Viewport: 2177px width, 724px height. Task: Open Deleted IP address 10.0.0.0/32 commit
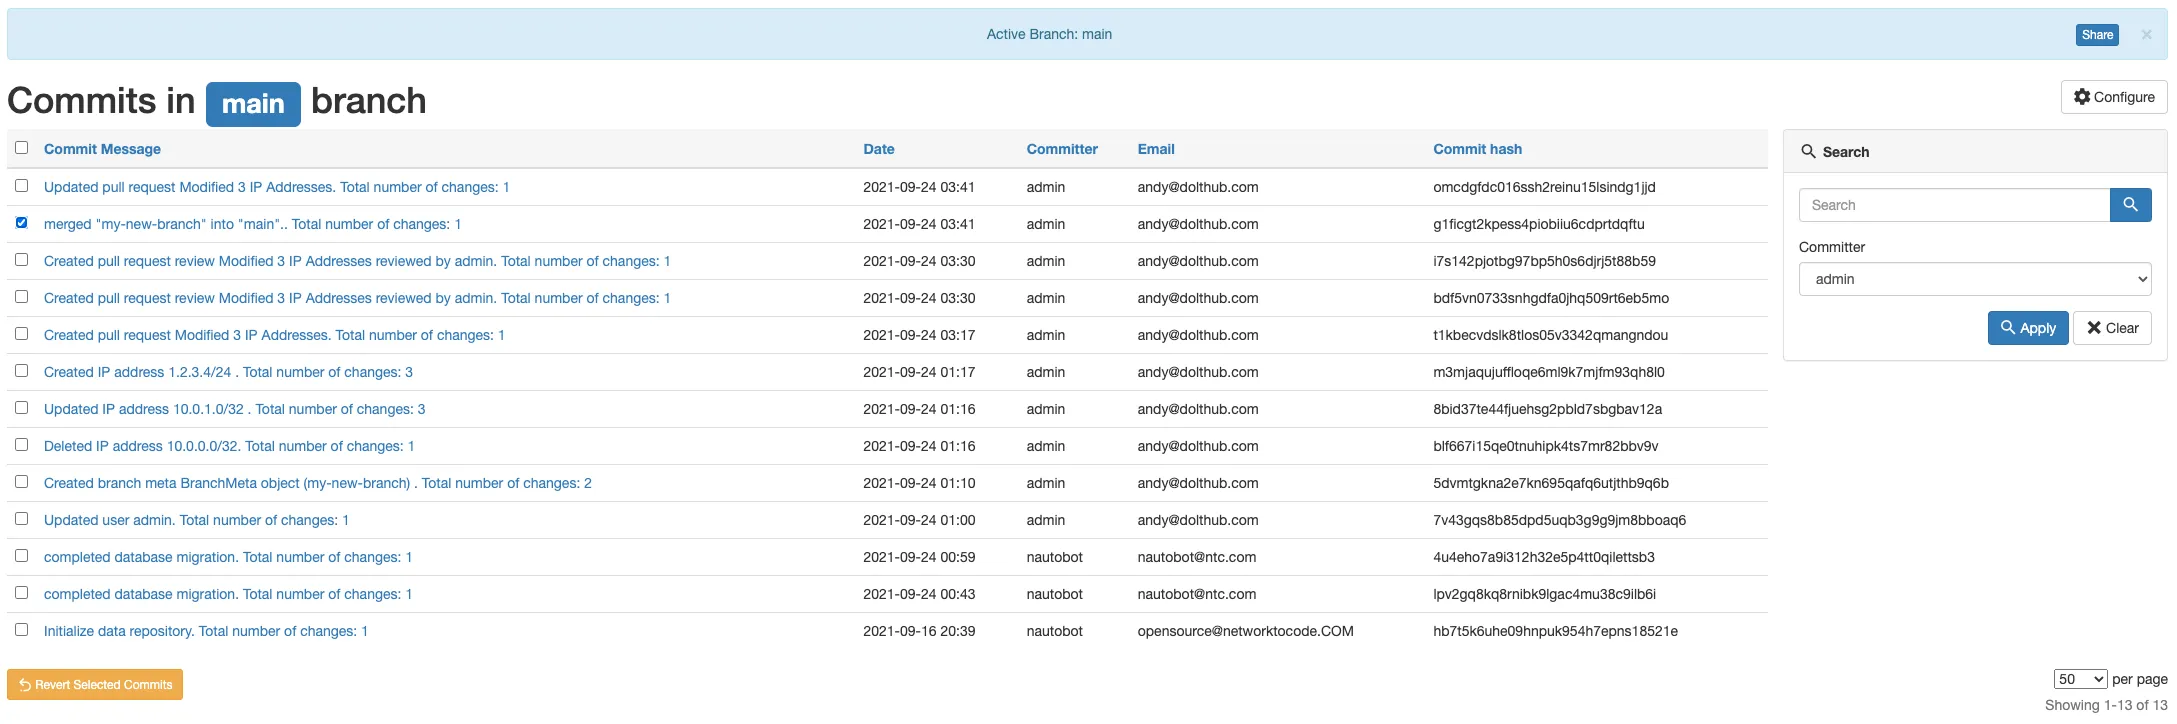228,446
